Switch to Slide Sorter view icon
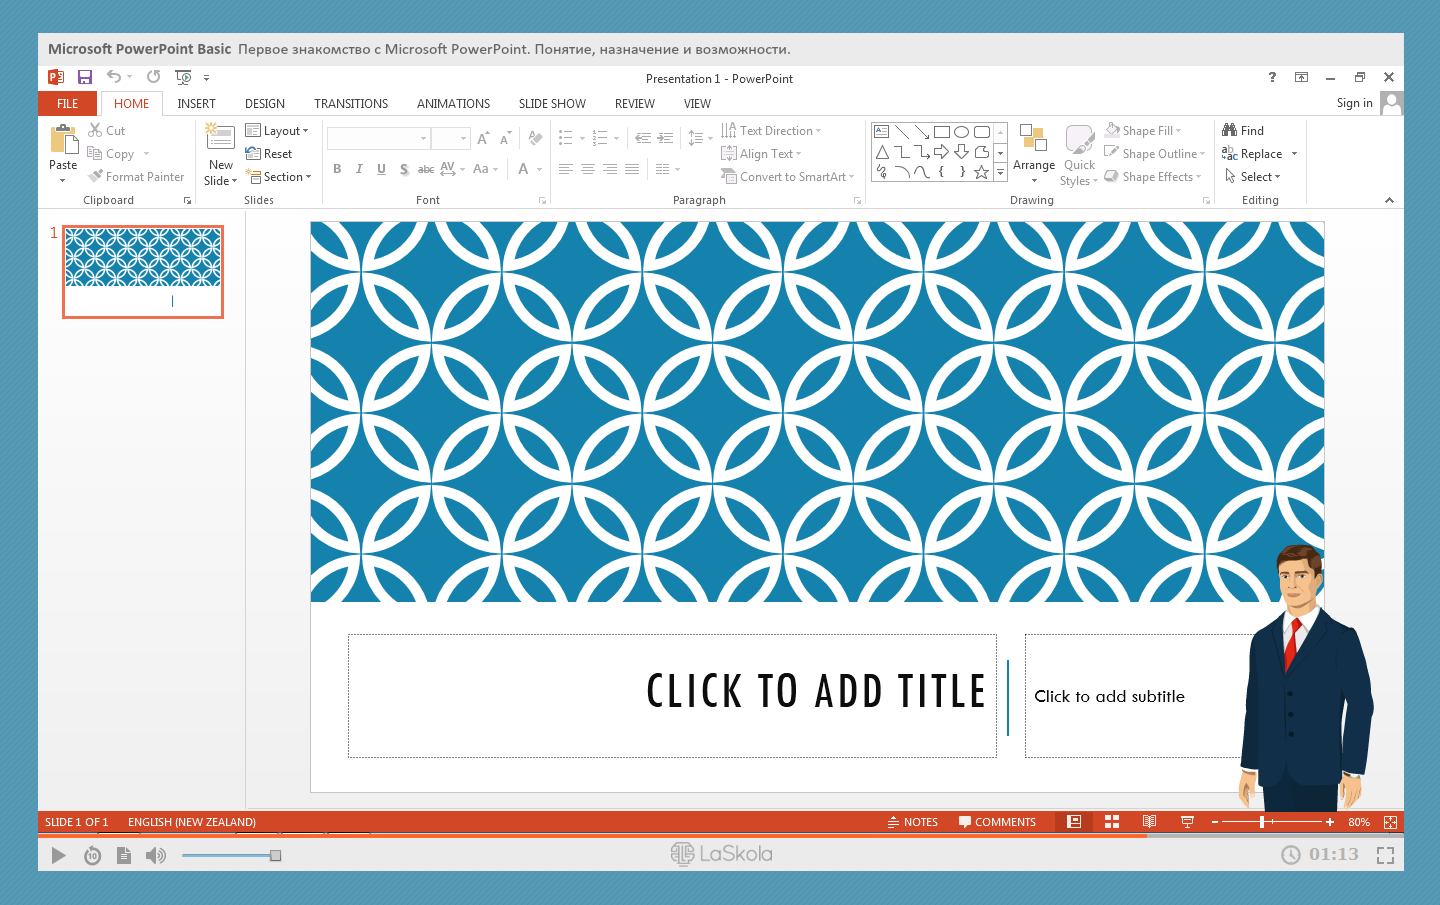This screenshot has height=905, width=1440. click(1112, 822)
